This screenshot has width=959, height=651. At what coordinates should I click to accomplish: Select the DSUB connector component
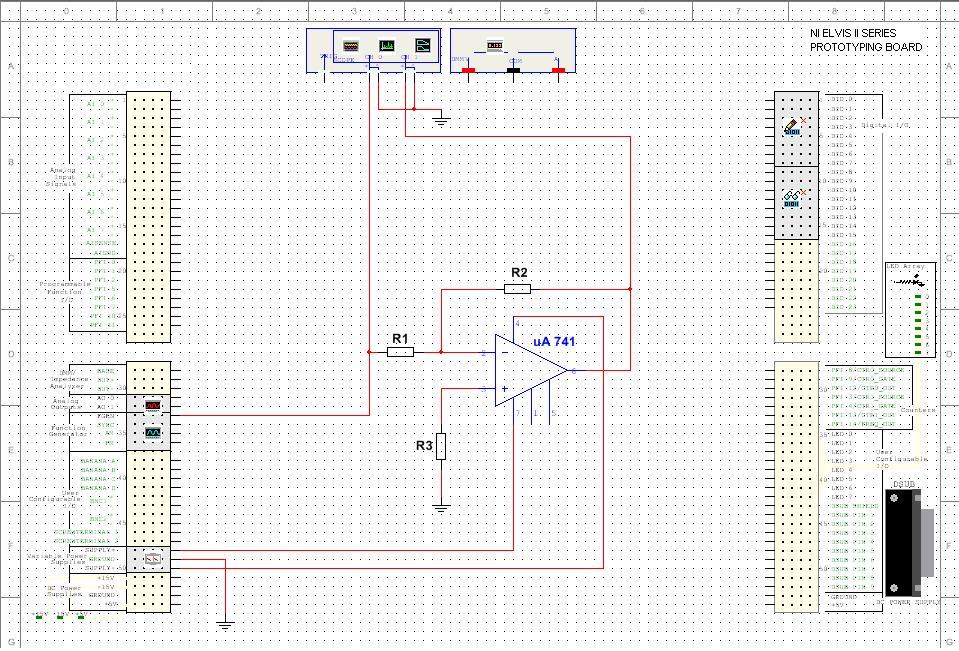pos(910,543)
